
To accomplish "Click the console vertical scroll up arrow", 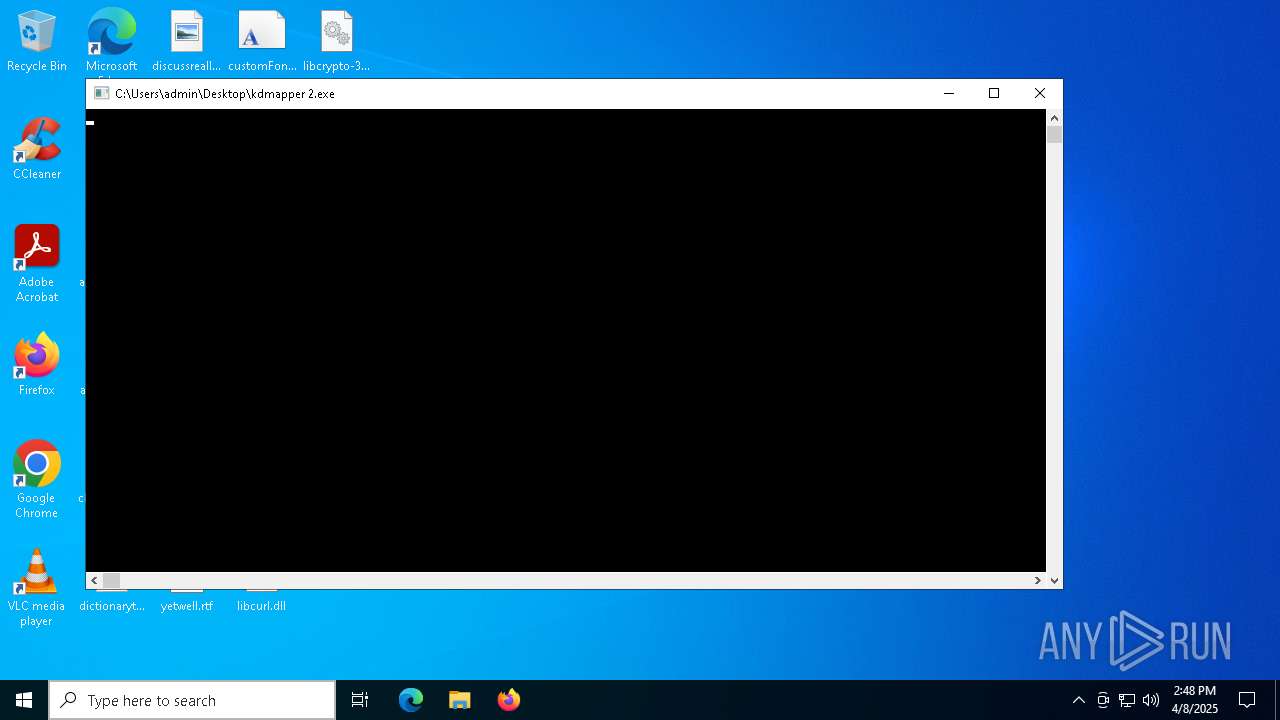I will pyautogui.click(x=1054, y=118).
